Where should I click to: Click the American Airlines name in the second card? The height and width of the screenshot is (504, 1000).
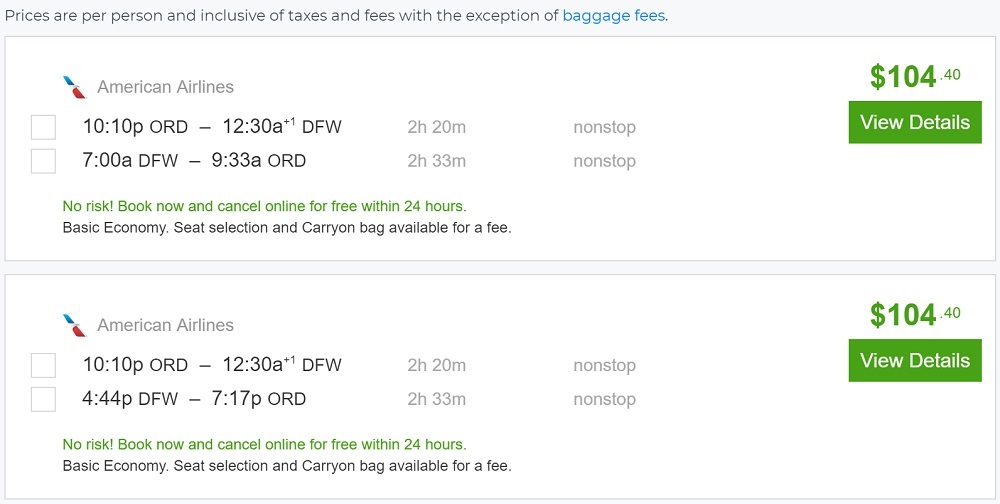[165, 326]
